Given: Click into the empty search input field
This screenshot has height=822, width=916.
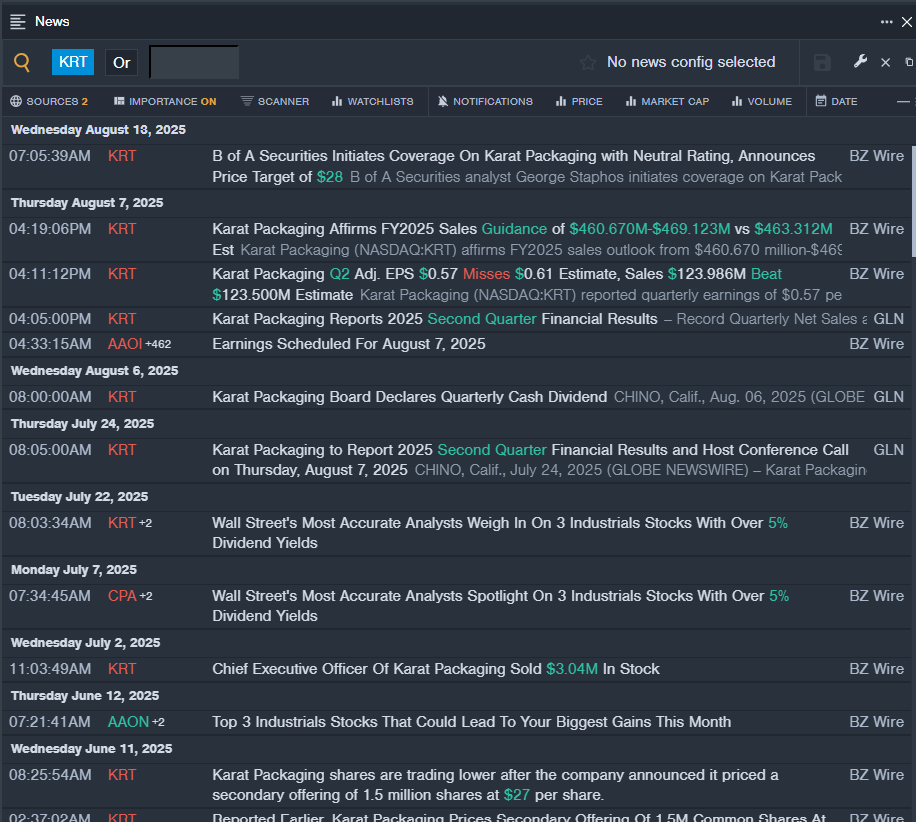Looking at the screenshot, I should click(194, 62).
